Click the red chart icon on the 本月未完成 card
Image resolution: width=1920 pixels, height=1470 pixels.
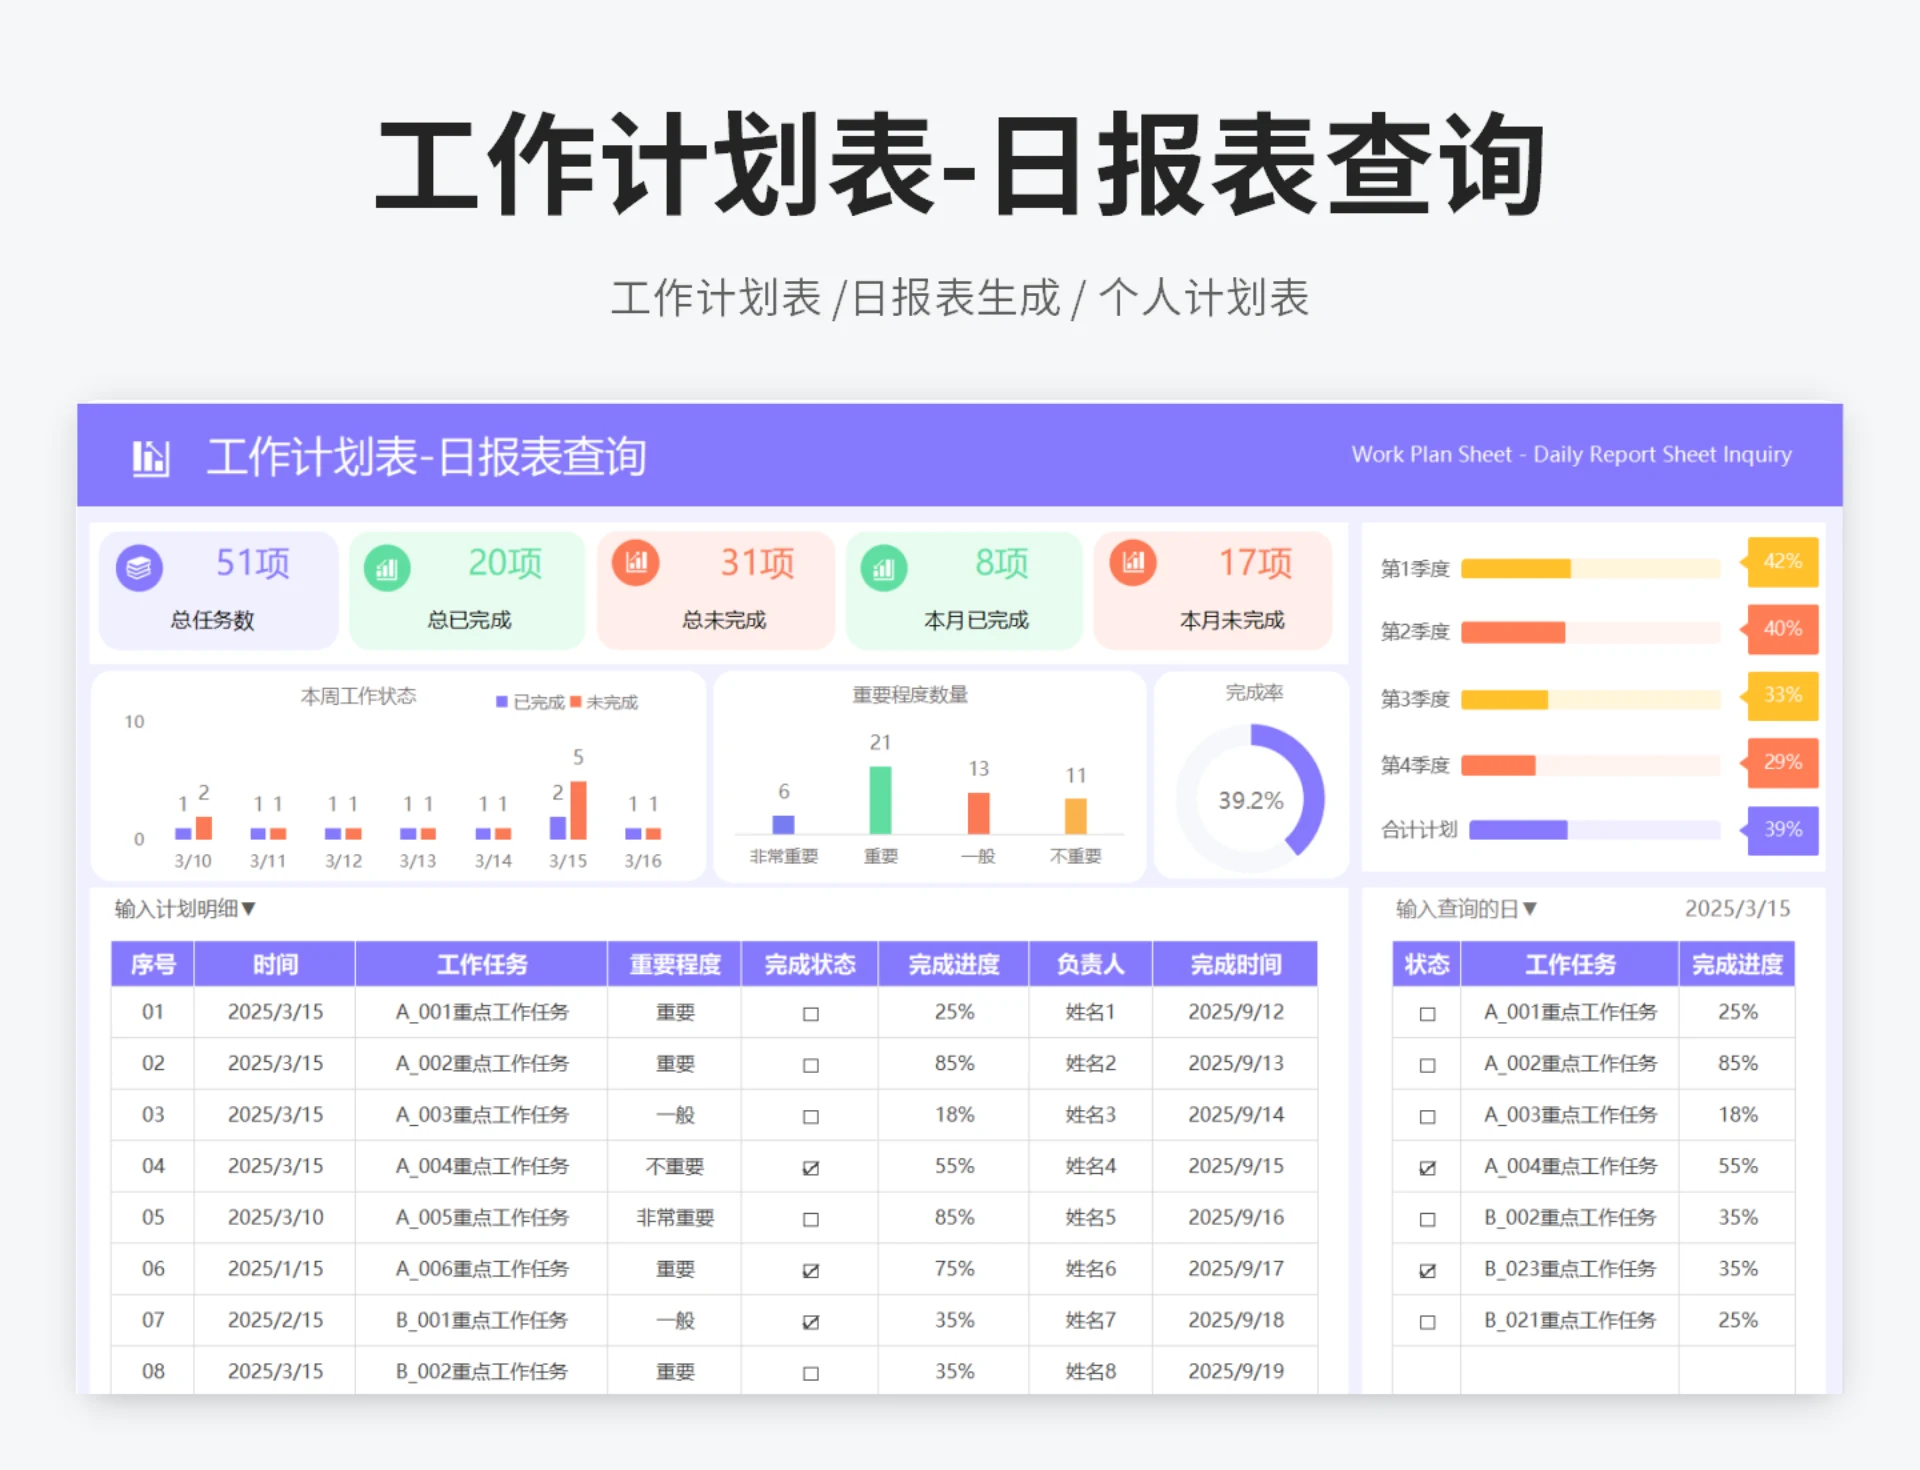pyautogui.click(x=1132, y=563)
